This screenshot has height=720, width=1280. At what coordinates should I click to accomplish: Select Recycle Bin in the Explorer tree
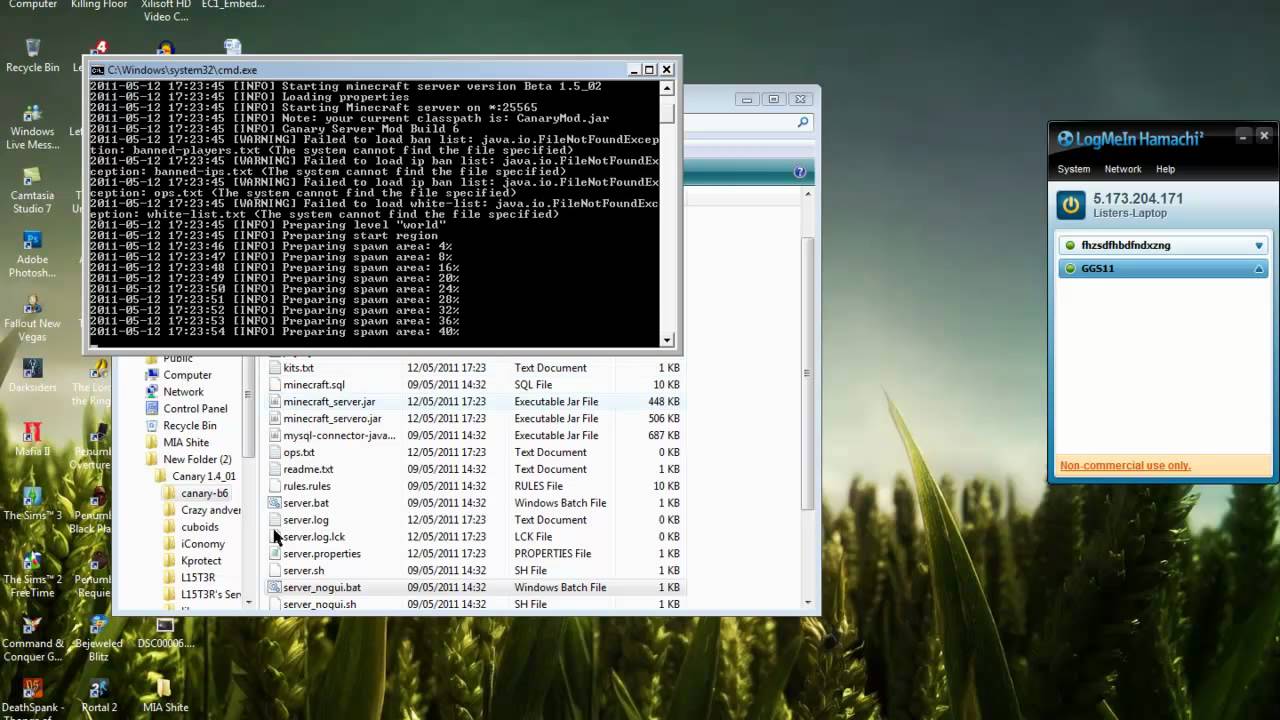click(189, 426)
